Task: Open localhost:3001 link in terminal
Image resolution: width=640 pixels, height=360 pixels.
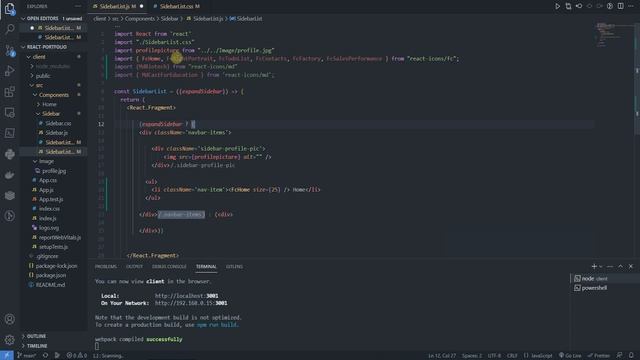Action: [x=187, y=296]
